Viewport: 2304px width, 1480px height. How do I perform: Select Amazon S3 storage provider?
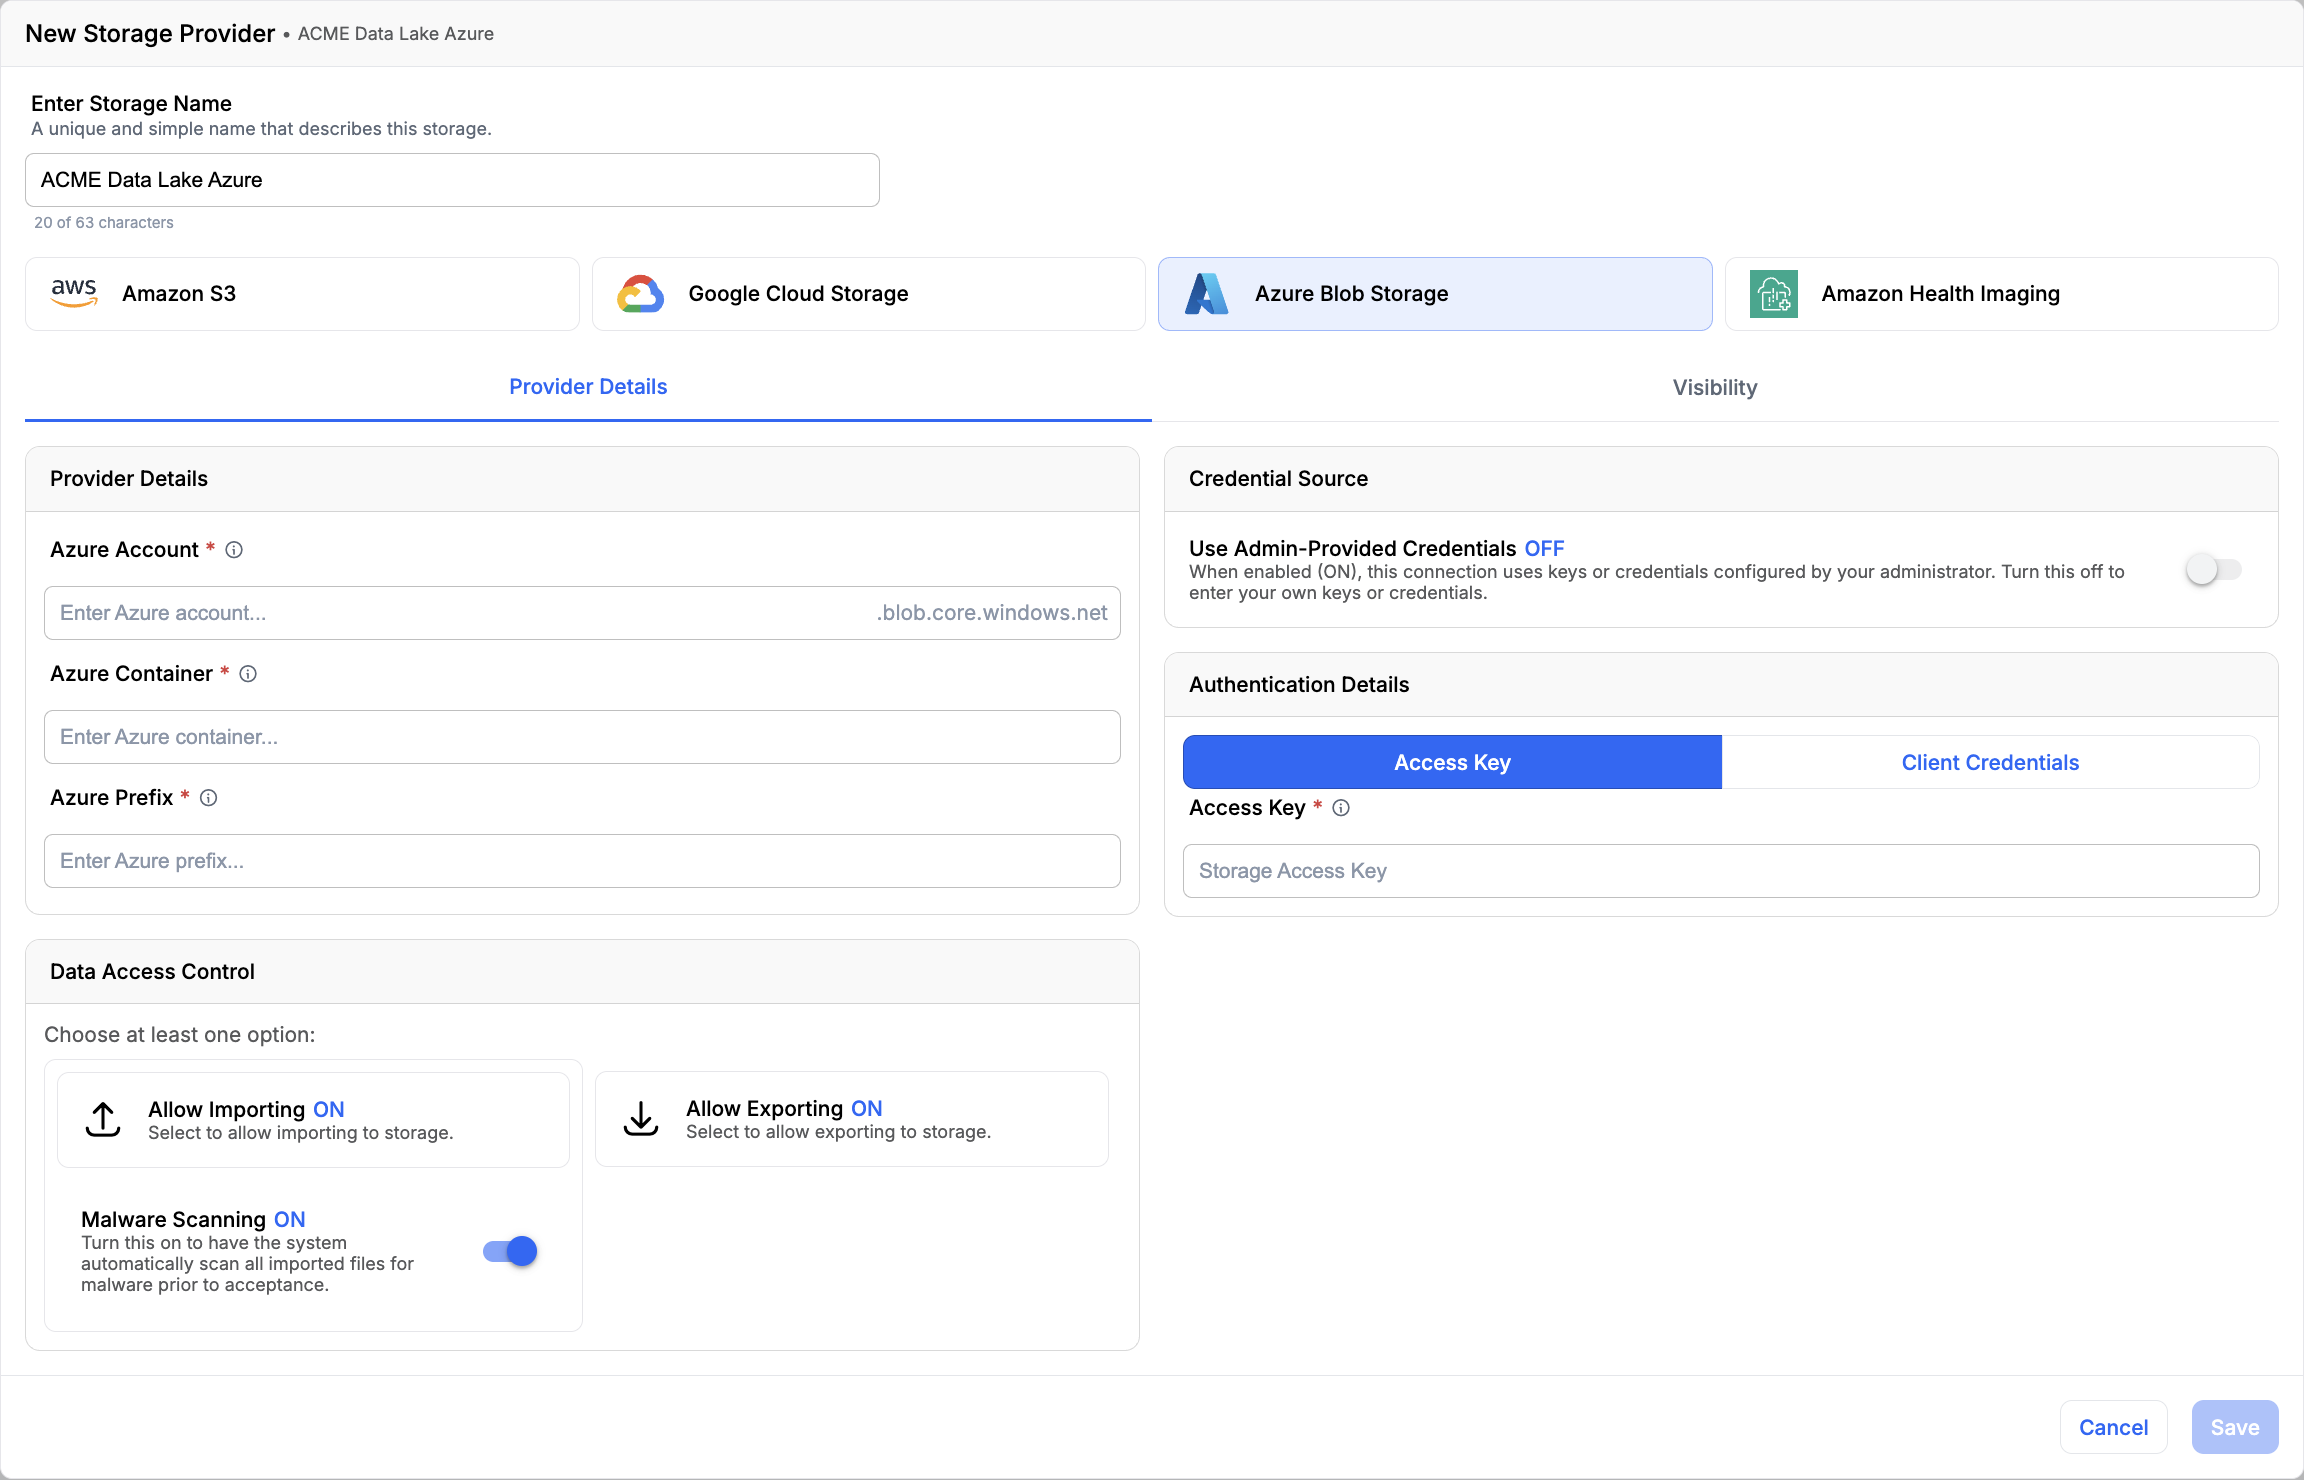302,294
